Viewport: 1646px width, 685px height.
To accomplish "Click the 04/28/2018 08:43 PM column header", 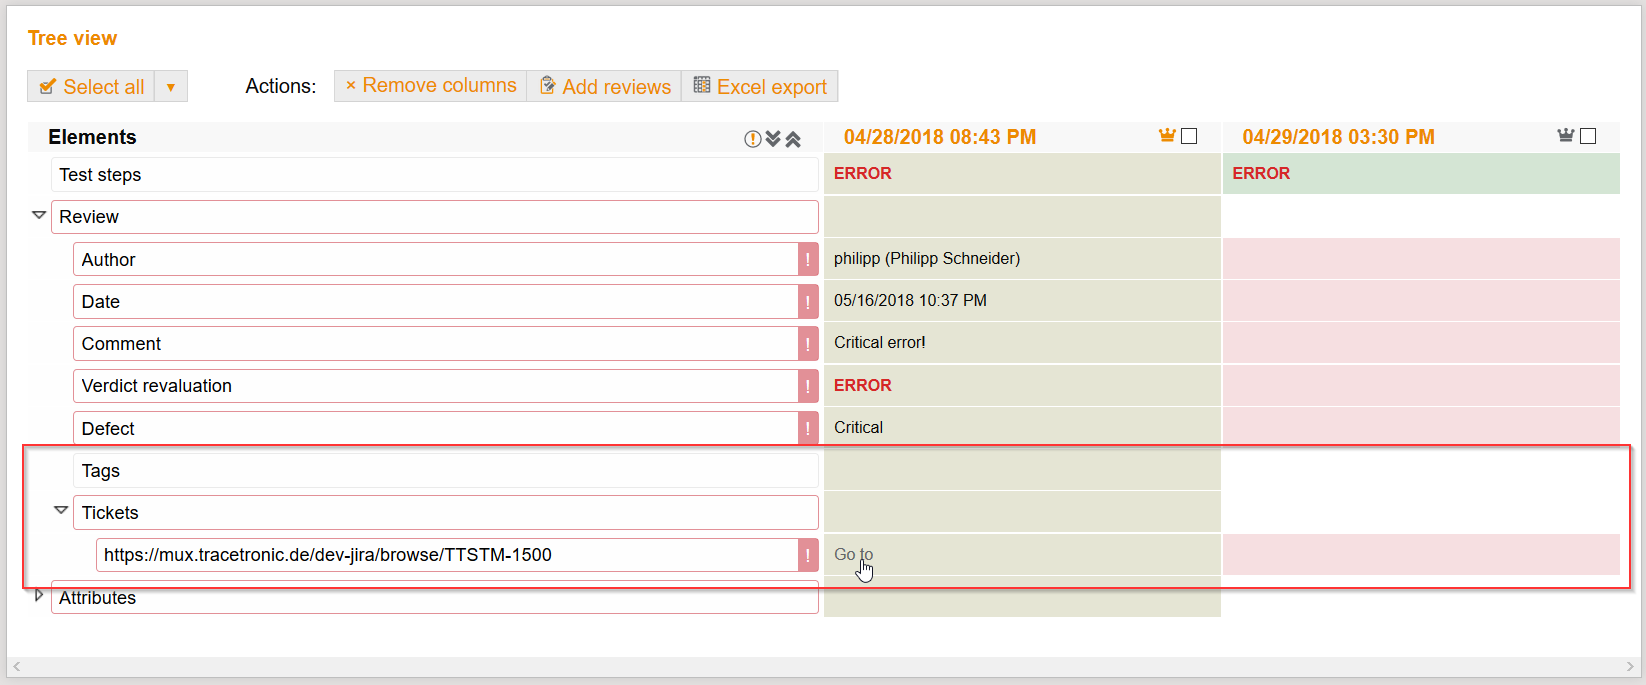I will [940, 137].
